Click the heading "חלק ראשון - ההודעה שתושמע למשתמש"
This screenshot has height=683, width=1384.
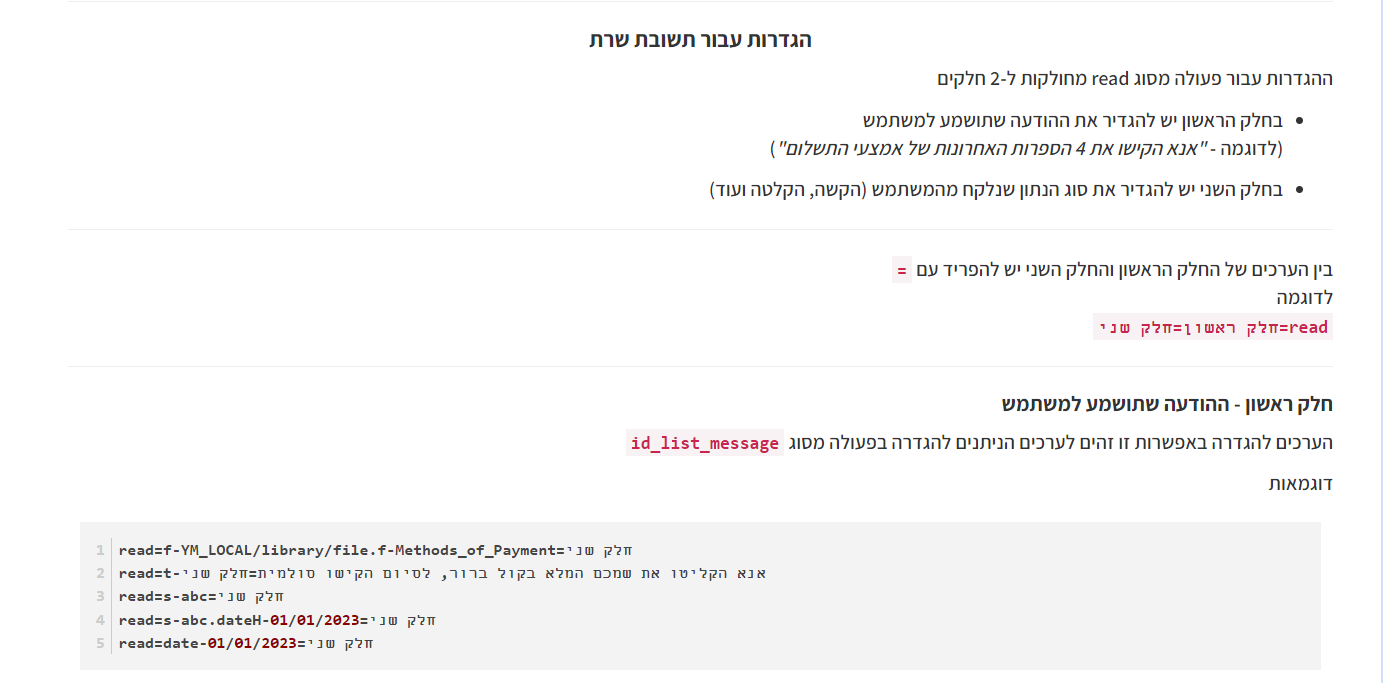tap(1167, 405)
